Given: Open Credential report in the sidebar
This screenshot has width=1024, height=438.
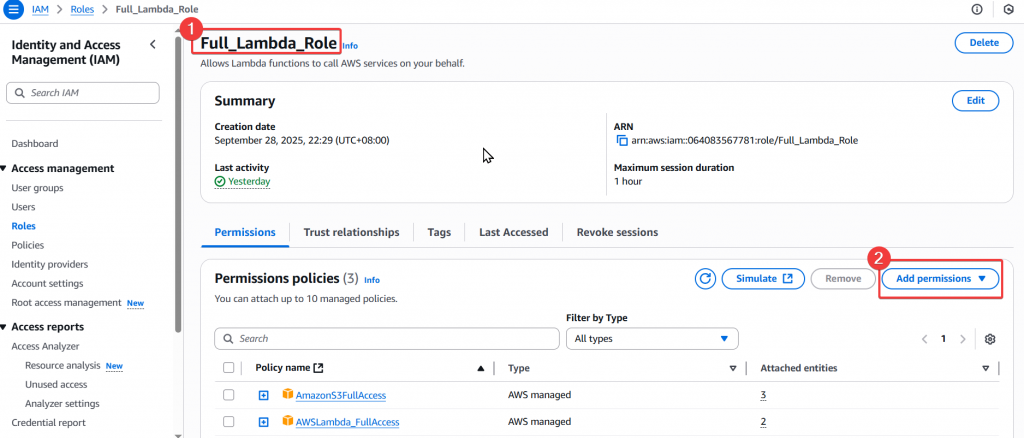Looking at the screenshot, I should 48,423.
